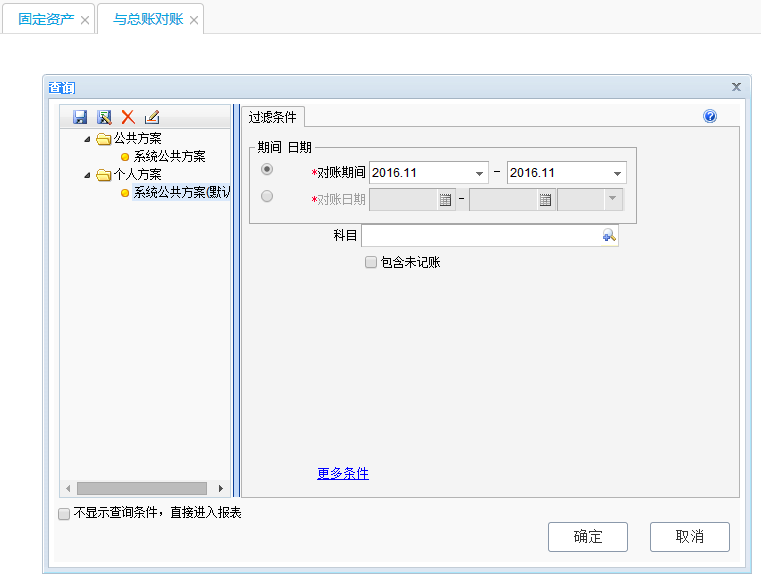Click the 公共方案 tree label
Image resolution: width=761 pixels, height=583 pixels.
[x=137, y=139]
